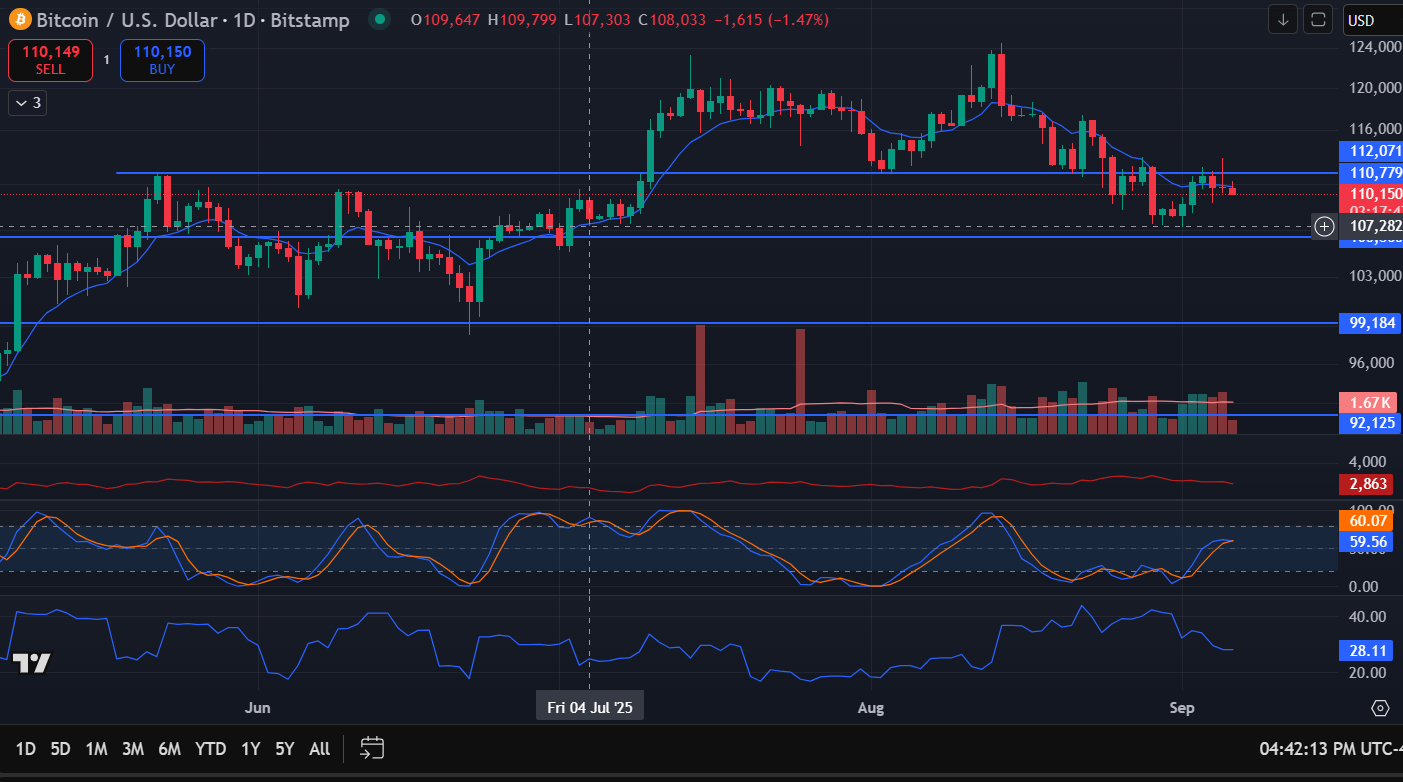Click the 28.11 indicator value label
The width and height of the screenshot is (1403, 782).
pos(1367,651)
